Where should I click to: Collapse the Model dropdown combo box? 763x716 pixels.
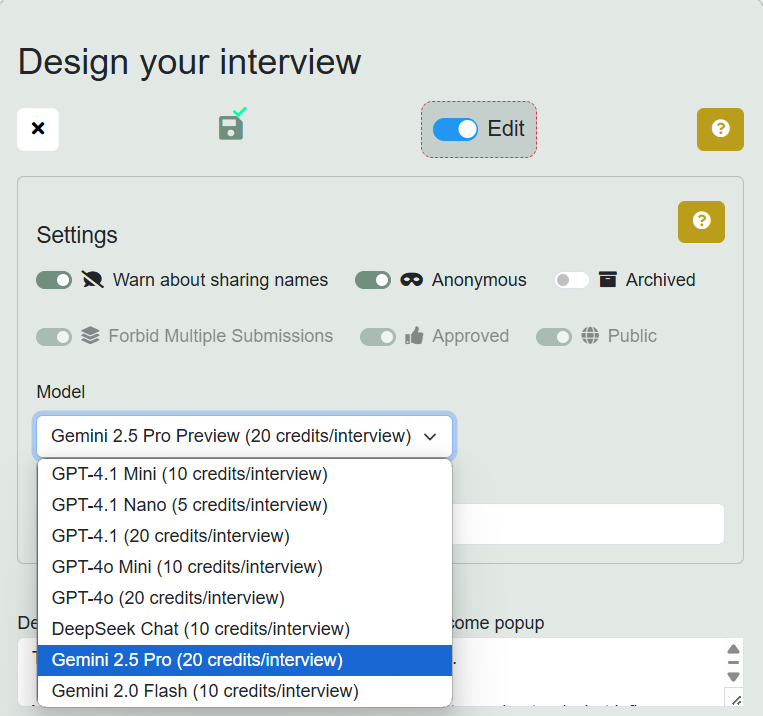pos(245,436)
